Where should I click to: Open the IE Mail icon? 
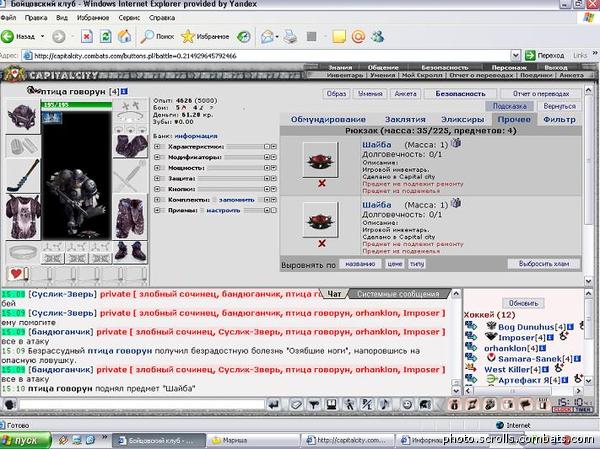click(x=267, y=37)
